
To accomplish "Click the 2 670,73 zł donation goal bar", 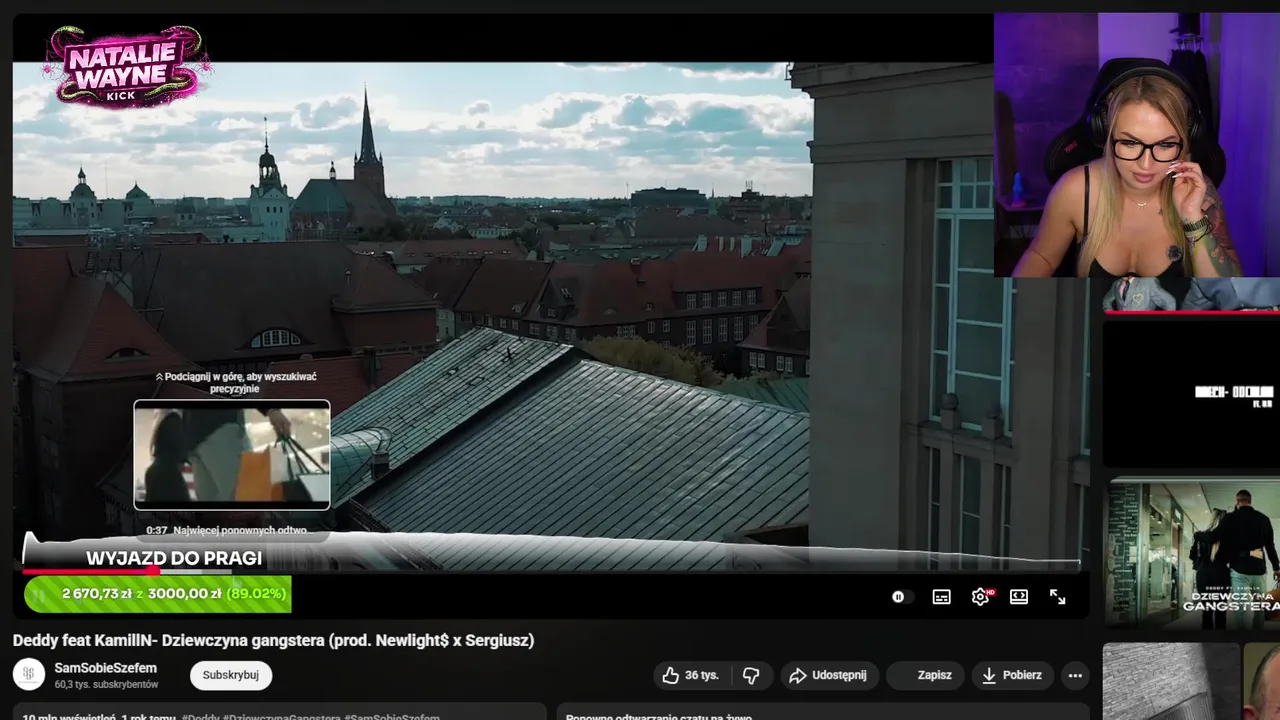I will tap(158, 594).
